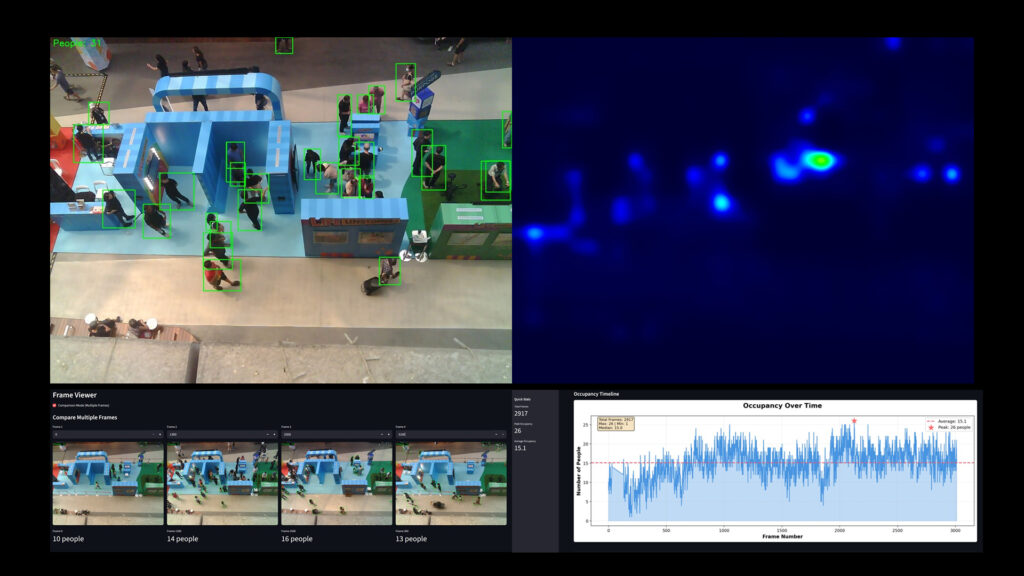Hit the minus stepper on Frame 4
The height and width of the screenshot is (576, 1024).
click(496, 435)
